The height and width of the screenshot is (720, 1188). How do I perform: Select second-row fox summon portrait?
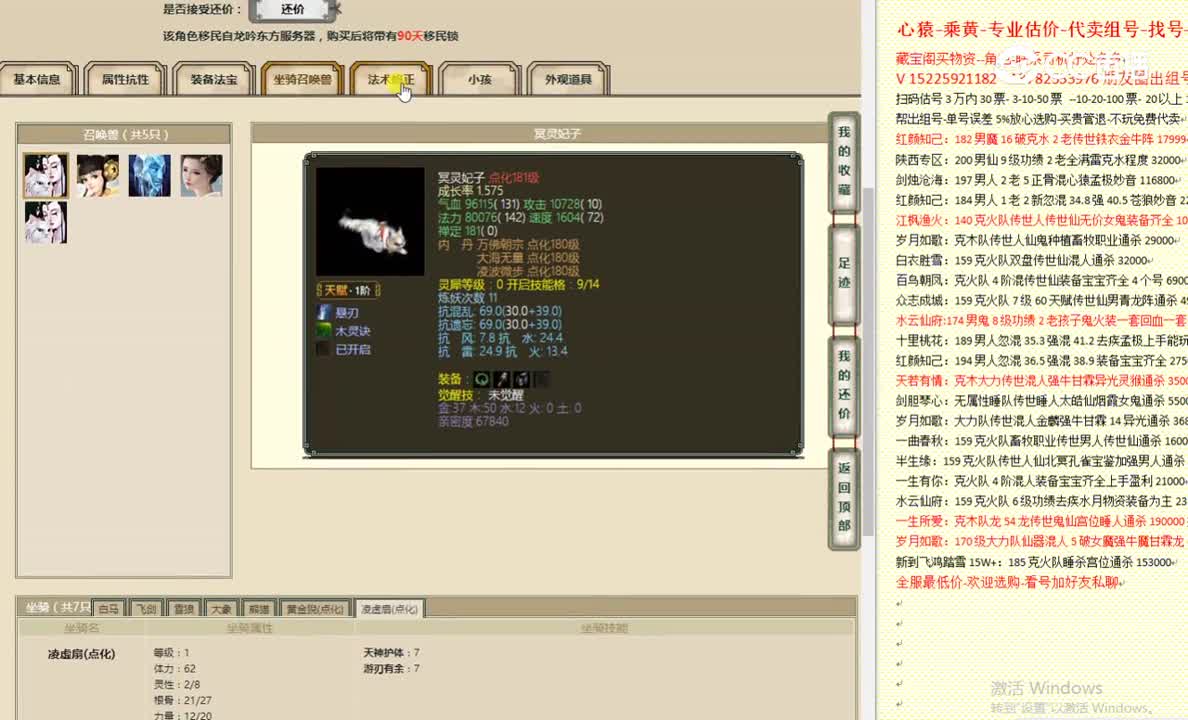[45, 222]
